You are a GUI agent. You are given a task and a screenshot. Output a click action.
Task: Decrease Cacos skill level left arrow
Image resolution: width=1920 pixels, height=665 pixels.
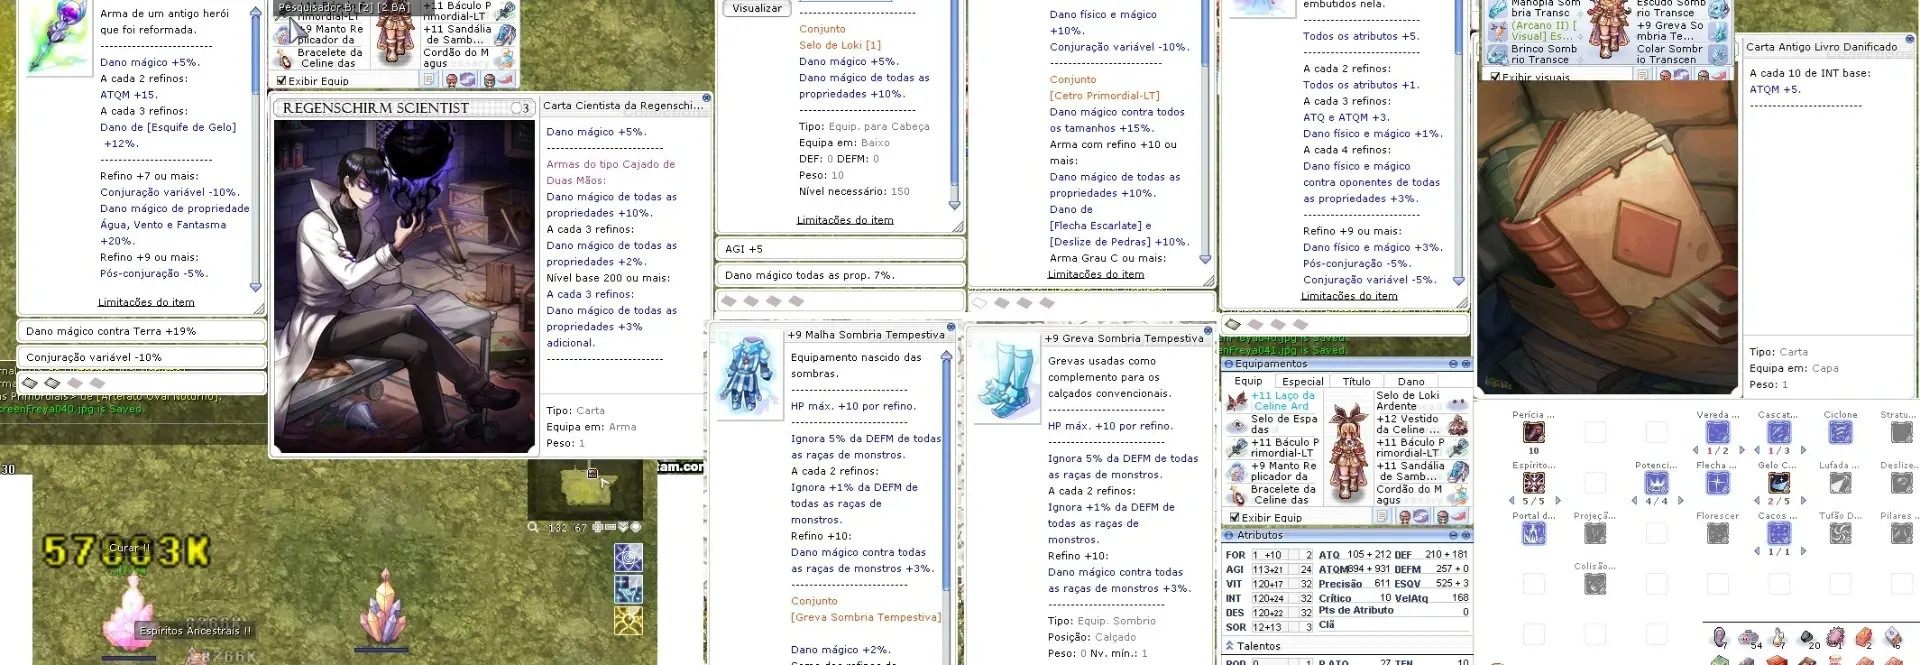pos(1757,551)
